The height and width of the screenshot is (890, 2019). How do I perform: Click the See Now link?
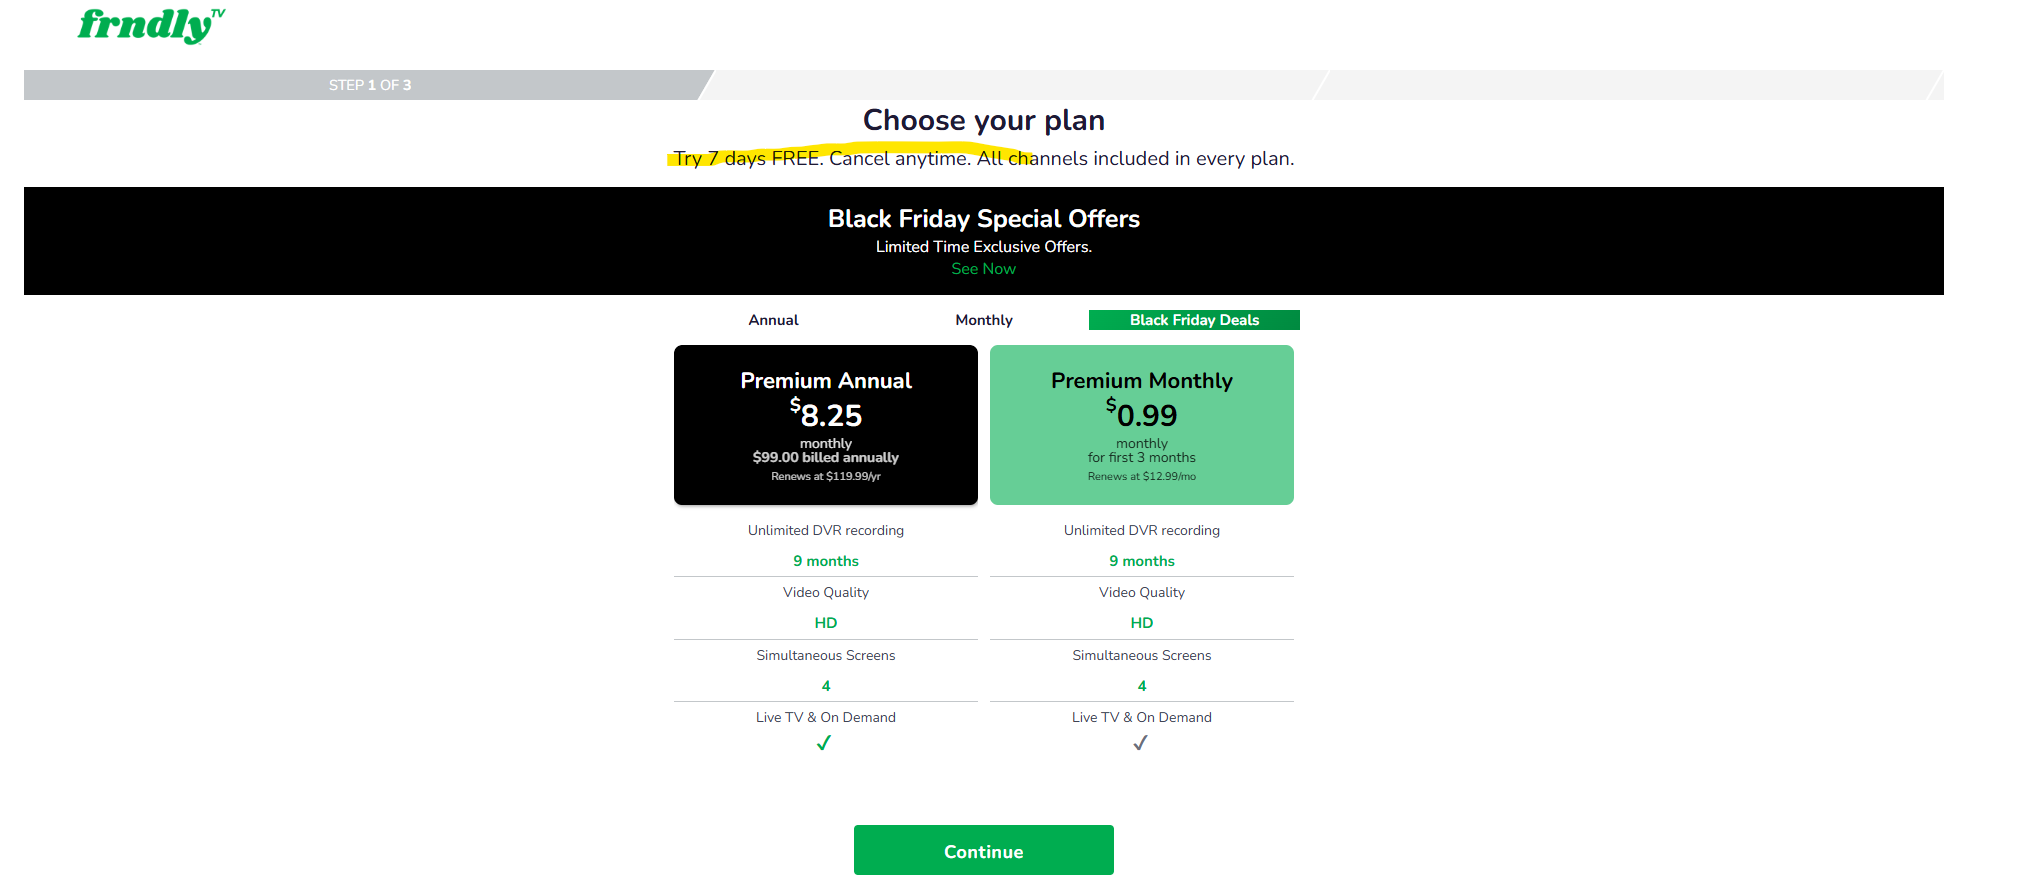[x=983, y=268]
